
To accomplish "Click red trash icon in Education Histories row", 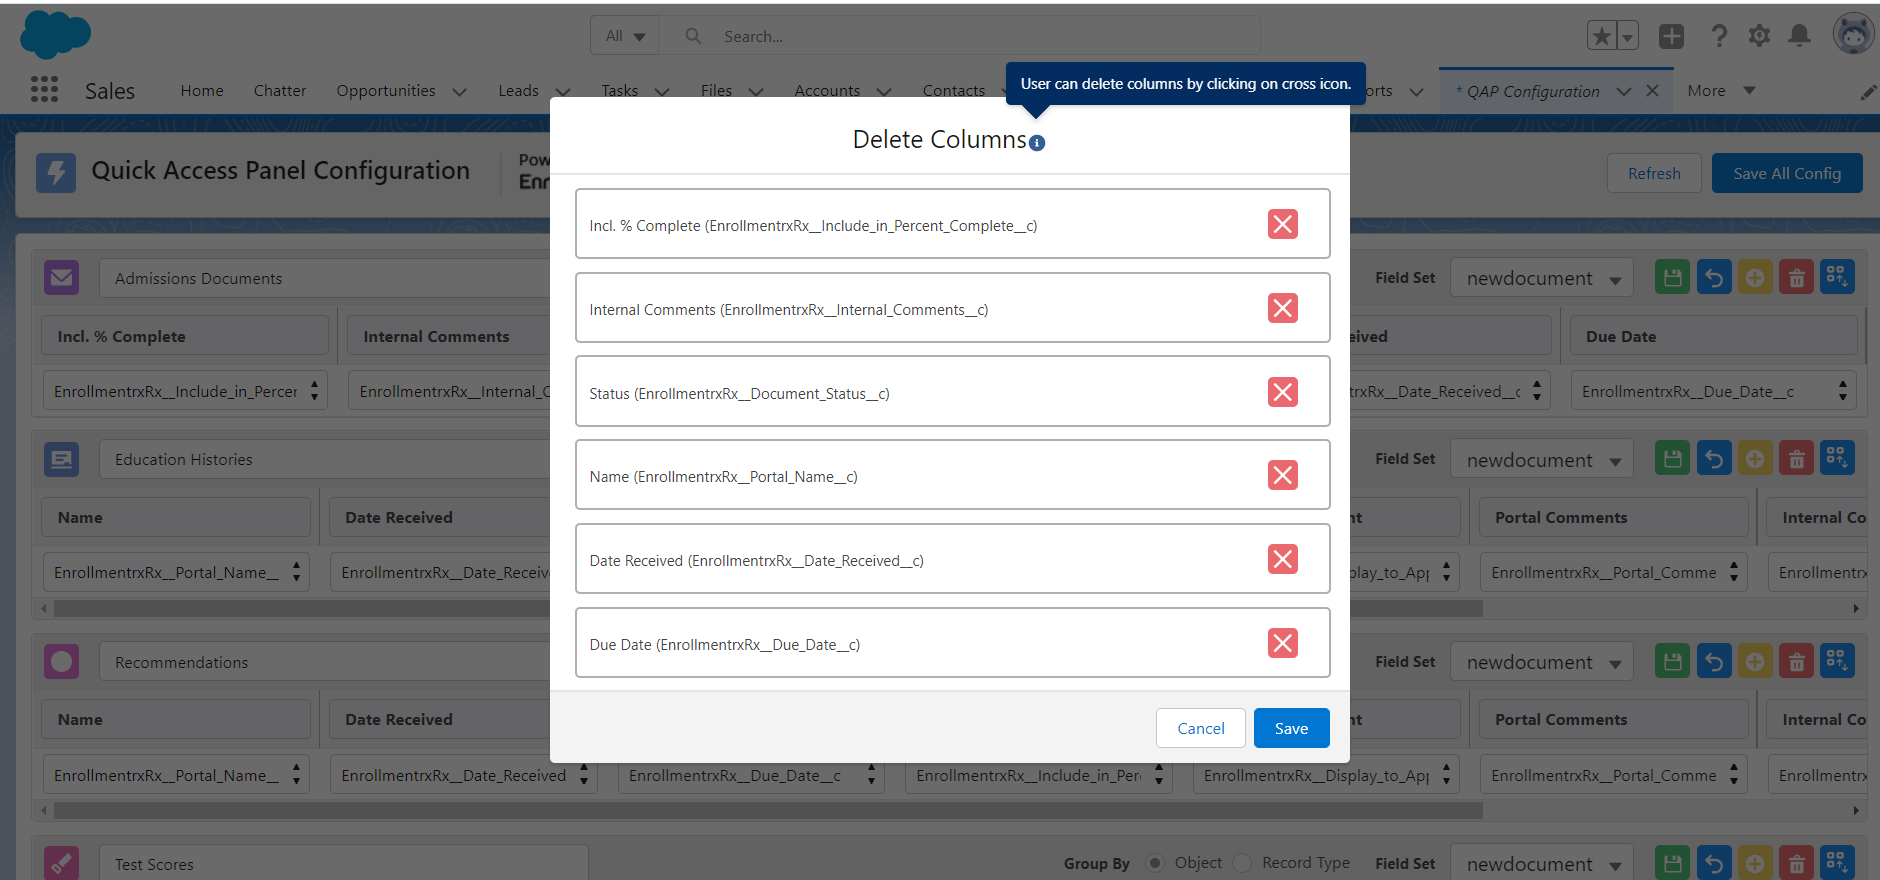I will point(1796,459).
